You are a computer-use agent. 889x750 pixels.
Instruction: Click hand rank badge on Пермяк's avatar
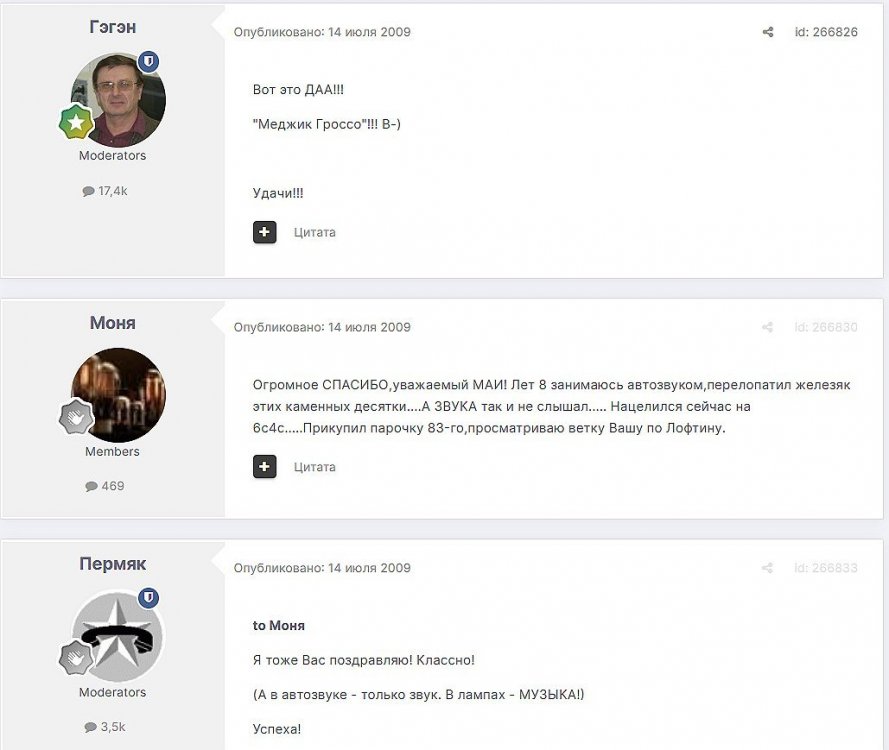(76, 658)
